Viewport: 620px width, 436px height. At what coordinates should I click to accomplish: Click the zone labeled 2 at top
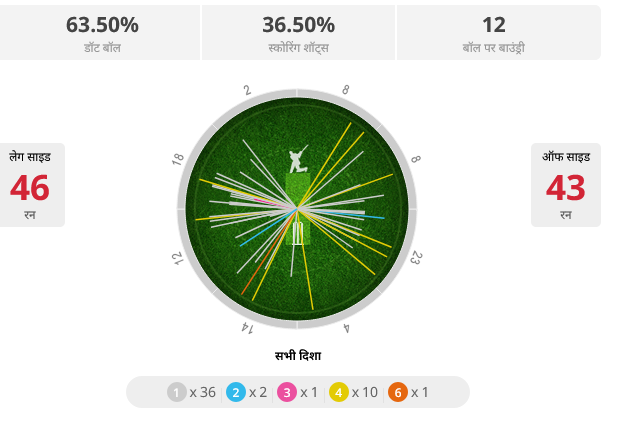(247, 90)
